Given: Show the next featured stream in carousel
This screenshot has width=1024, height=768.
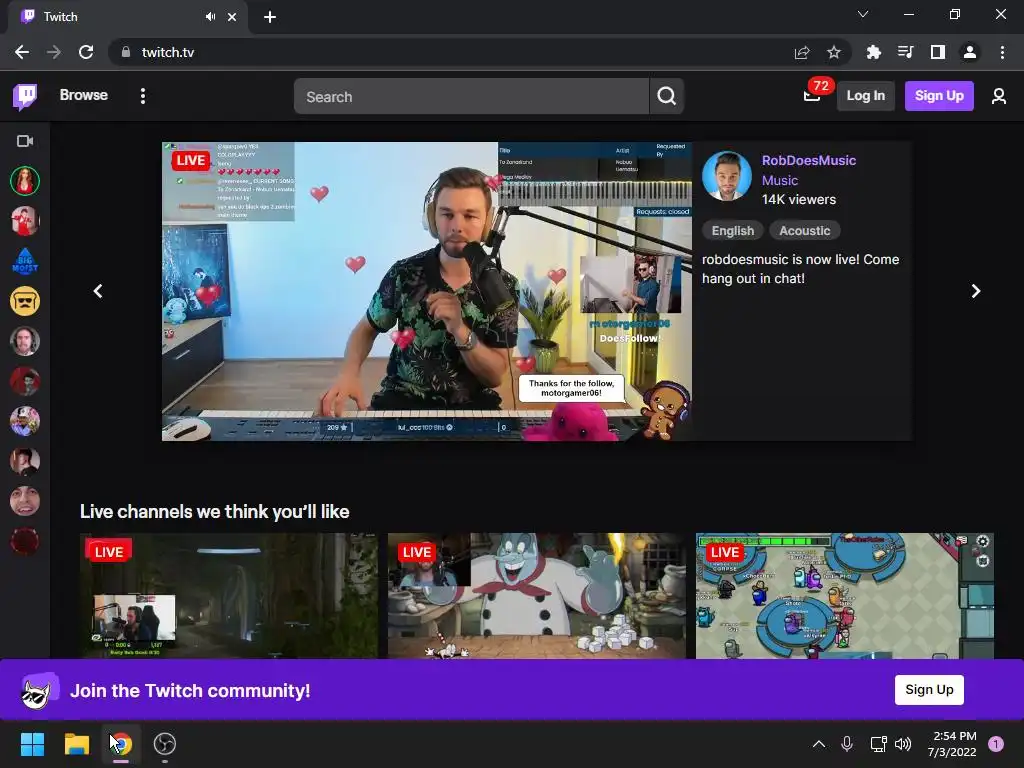Looking at the screenshot, I should click(x=976, y=291).
